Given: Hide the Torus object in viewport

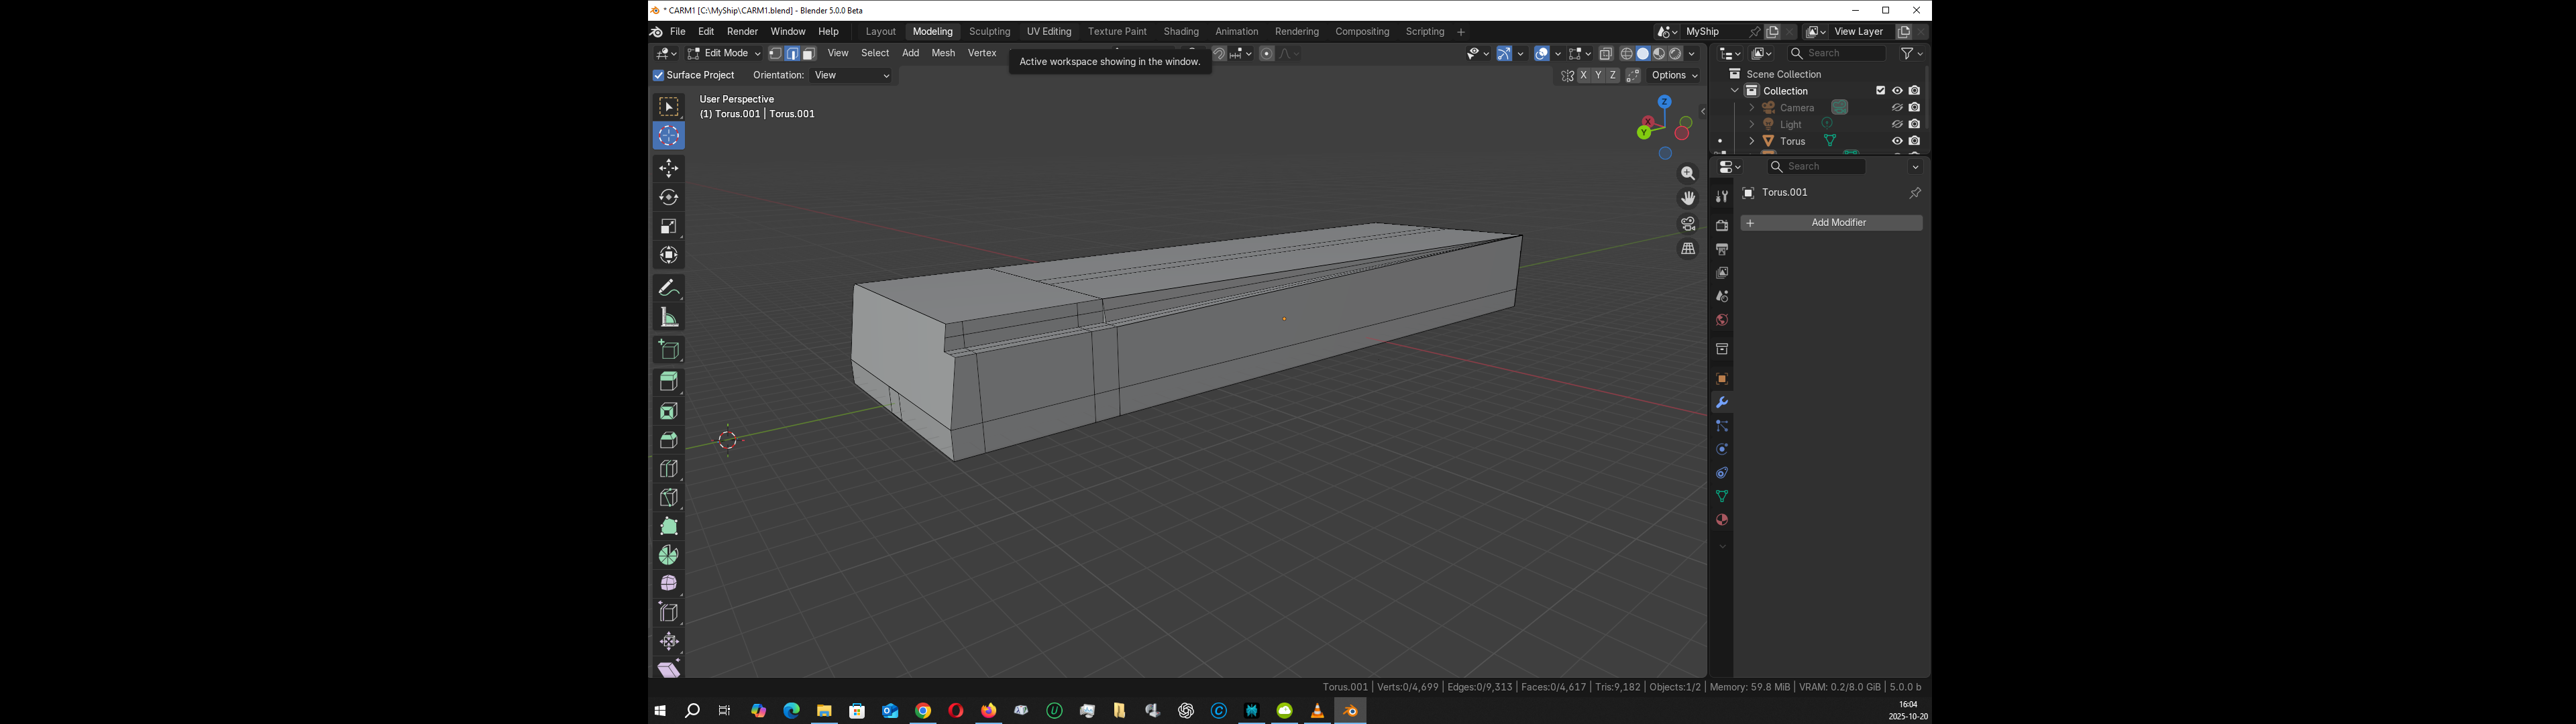Looking at the screenshot, I should (x=1897, y=141).
